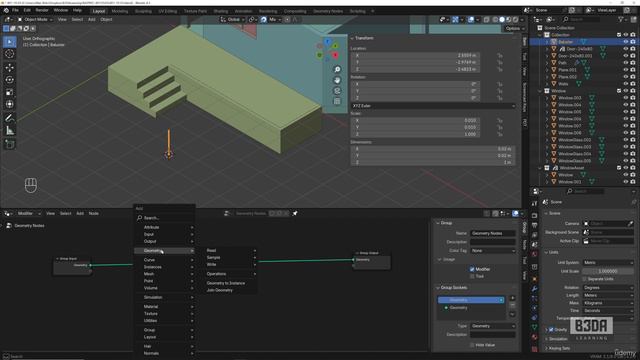This screenshot has width=640, height=360.
Task: Select the Select Box tool
Action: [x=10, y=42]
